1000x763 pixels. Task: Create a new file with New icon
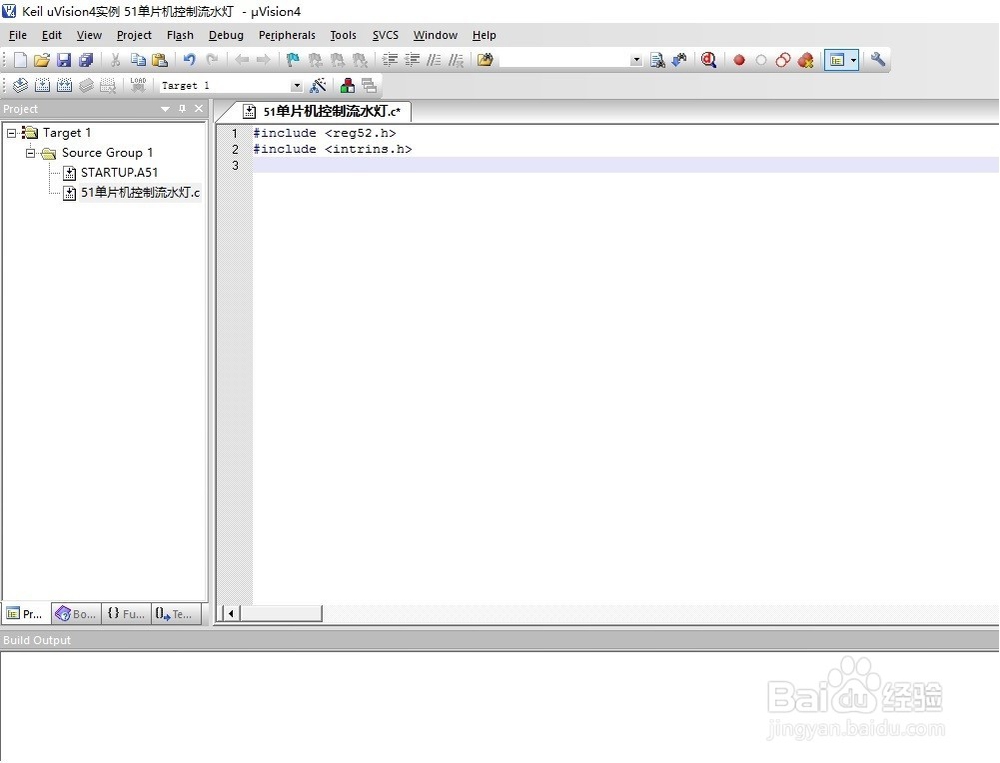[20, 60]
